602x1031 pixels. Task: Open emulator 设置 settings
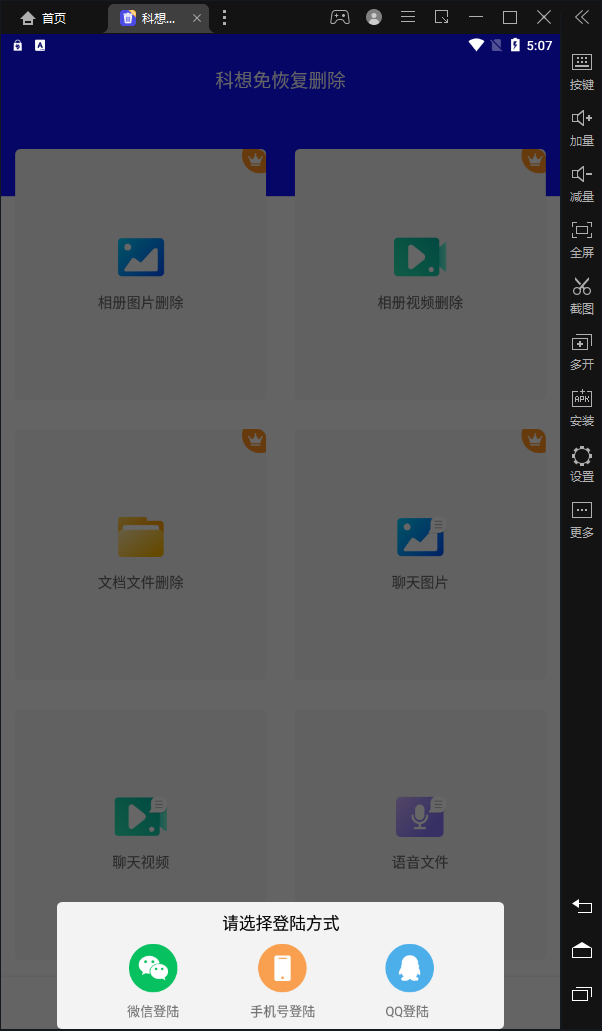pyautogui.click(x=582, y=464)
